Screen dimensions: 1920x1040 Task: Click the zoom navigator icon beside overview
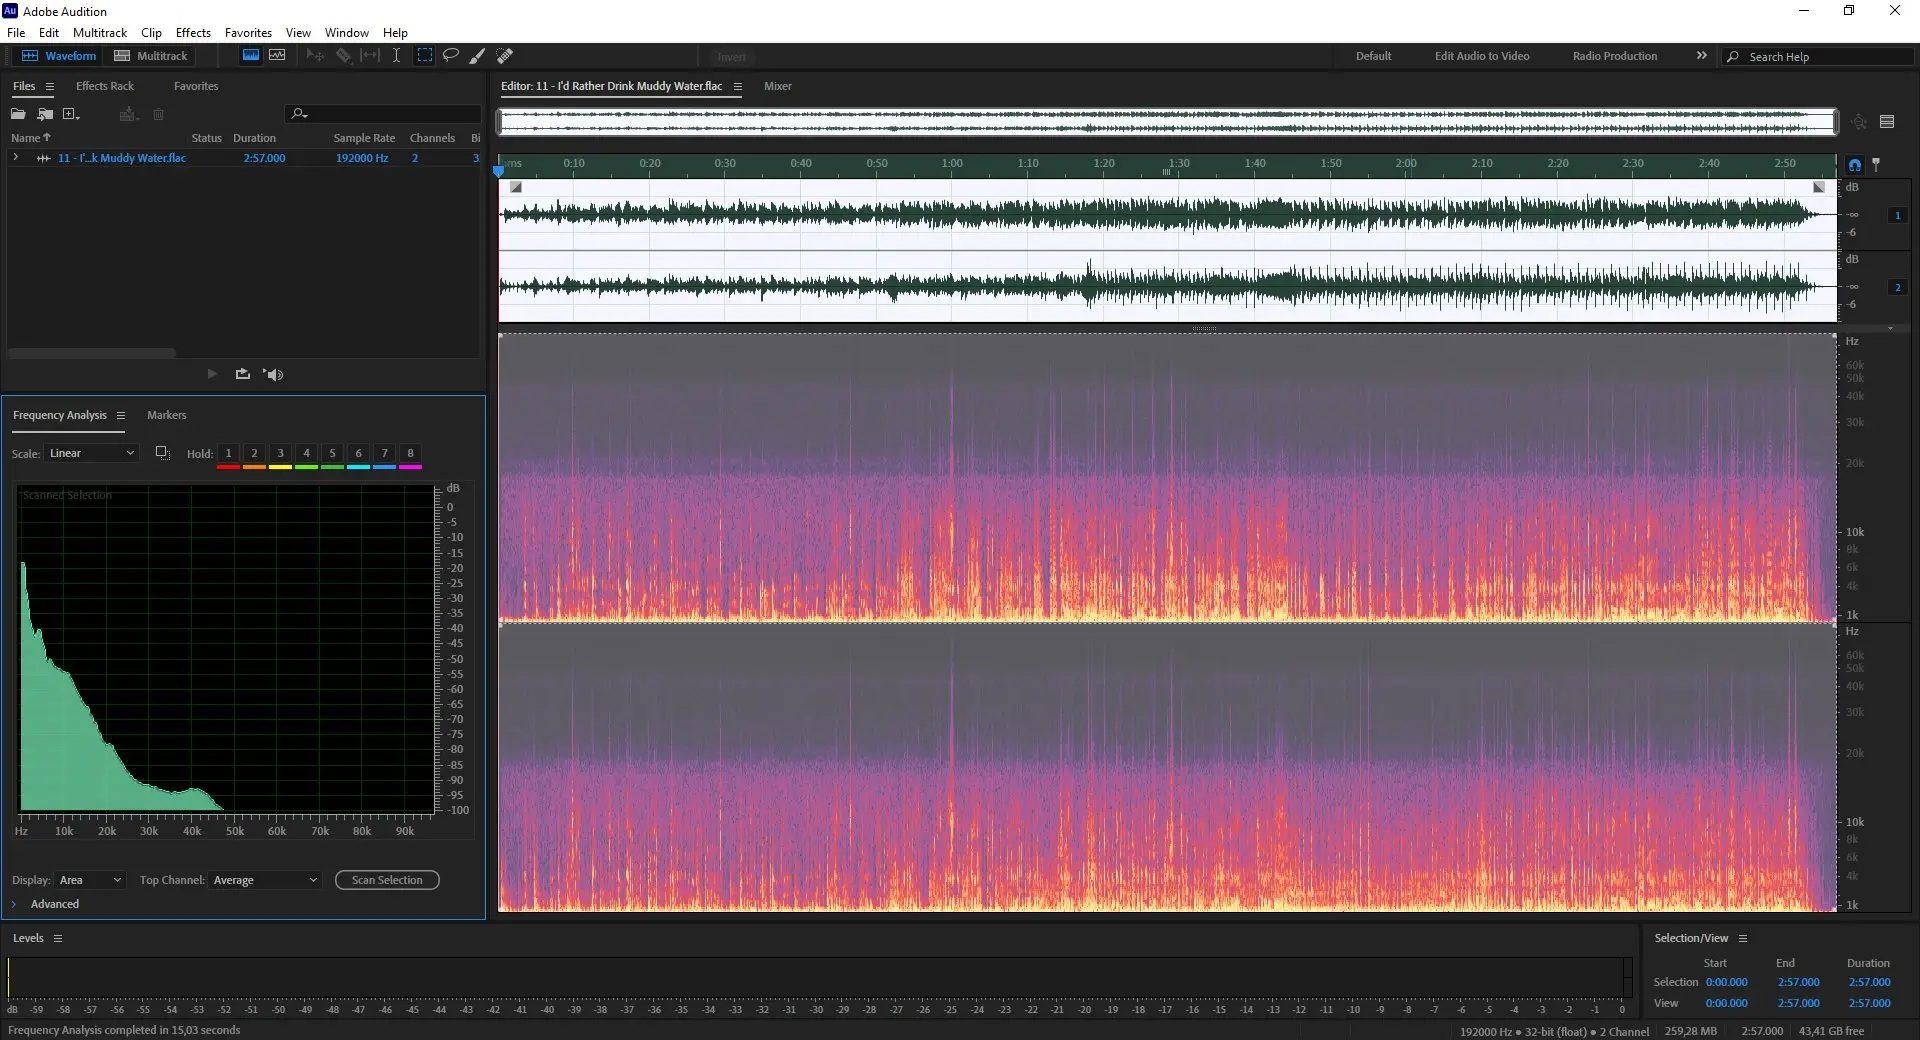1858,122
